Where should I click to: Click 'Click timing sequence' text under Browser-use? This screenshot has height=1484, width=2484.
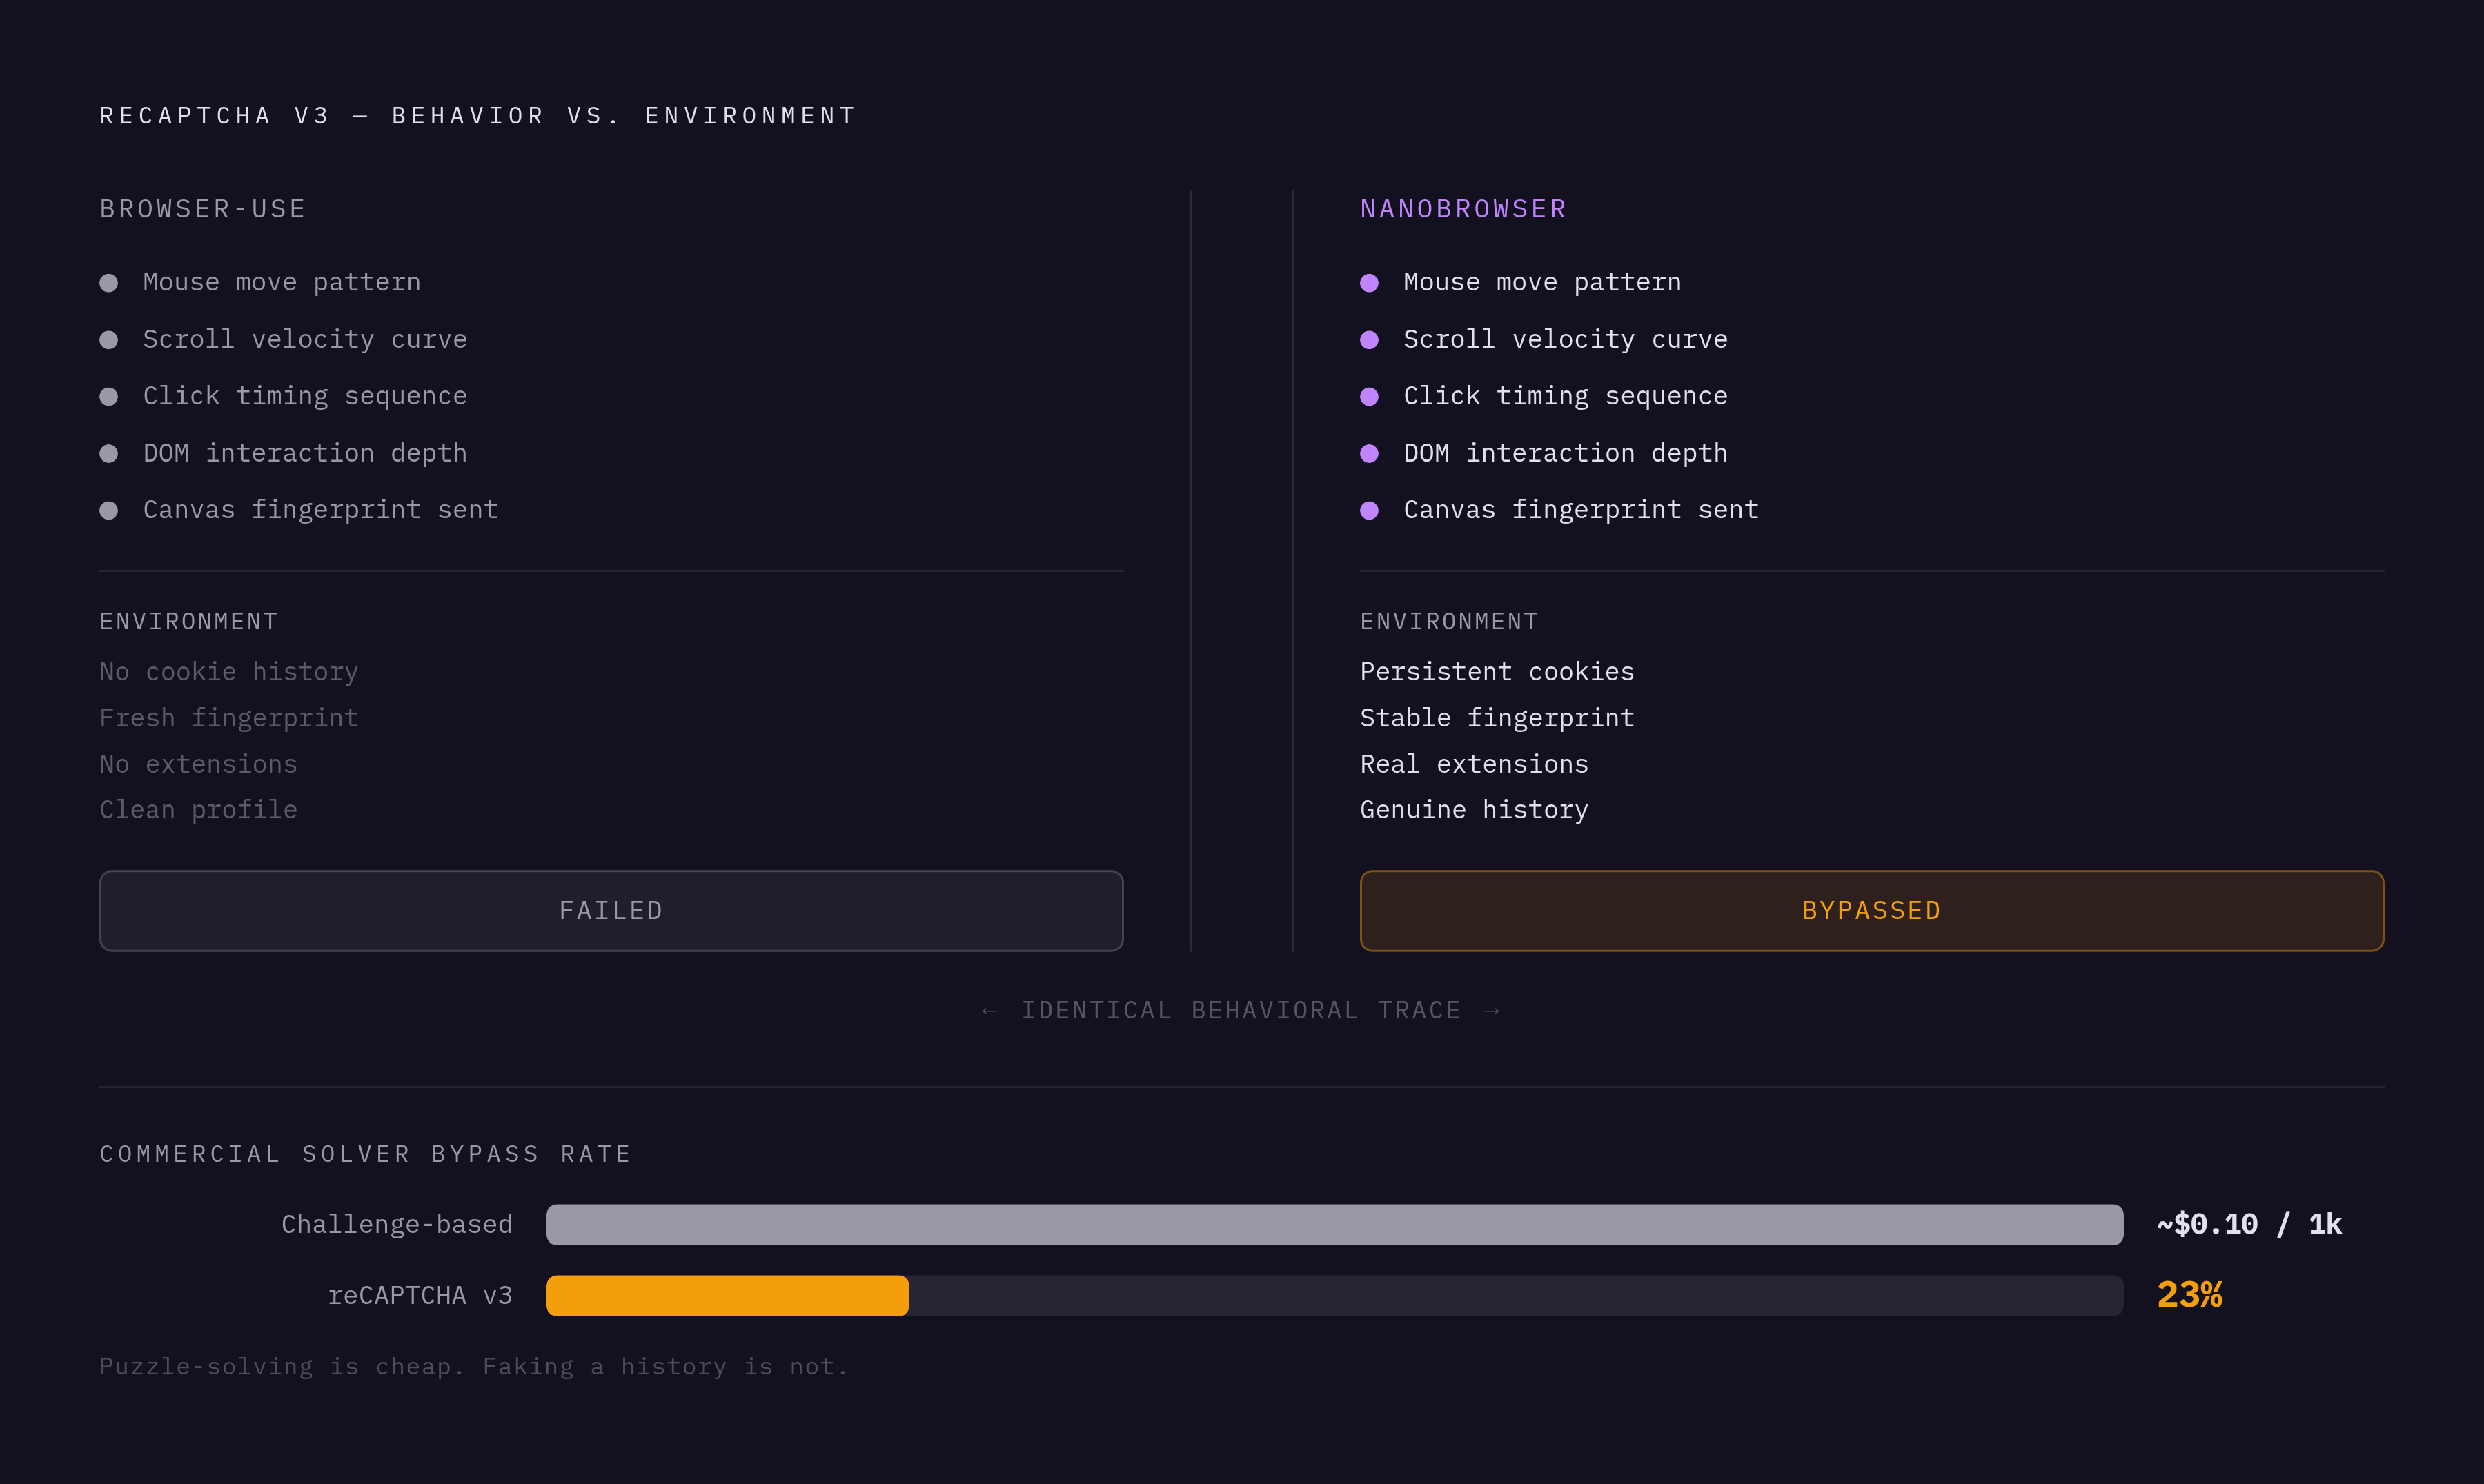point(305,396)
